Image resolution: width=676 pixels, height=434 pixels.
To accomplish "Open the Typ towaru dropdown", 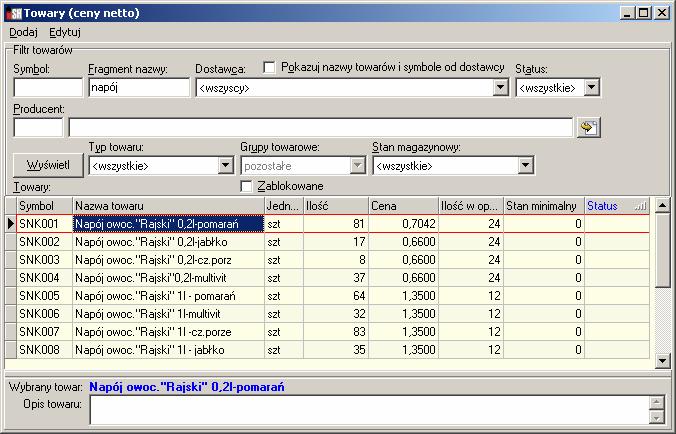I will coord(225,165).
